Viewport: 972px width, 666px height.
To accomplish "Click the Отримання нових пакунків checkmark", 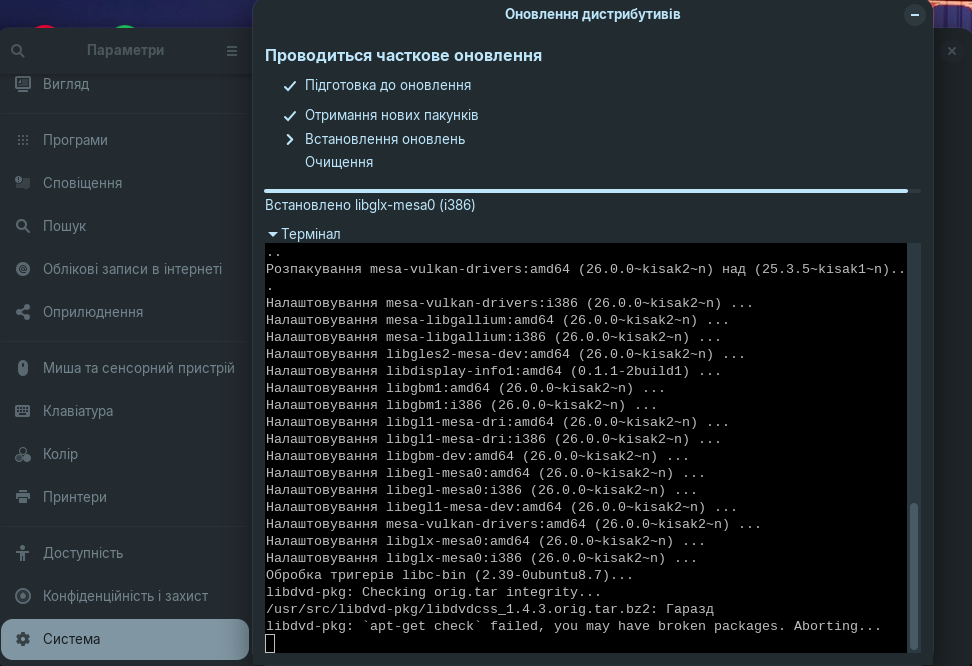I will [290, 116].
